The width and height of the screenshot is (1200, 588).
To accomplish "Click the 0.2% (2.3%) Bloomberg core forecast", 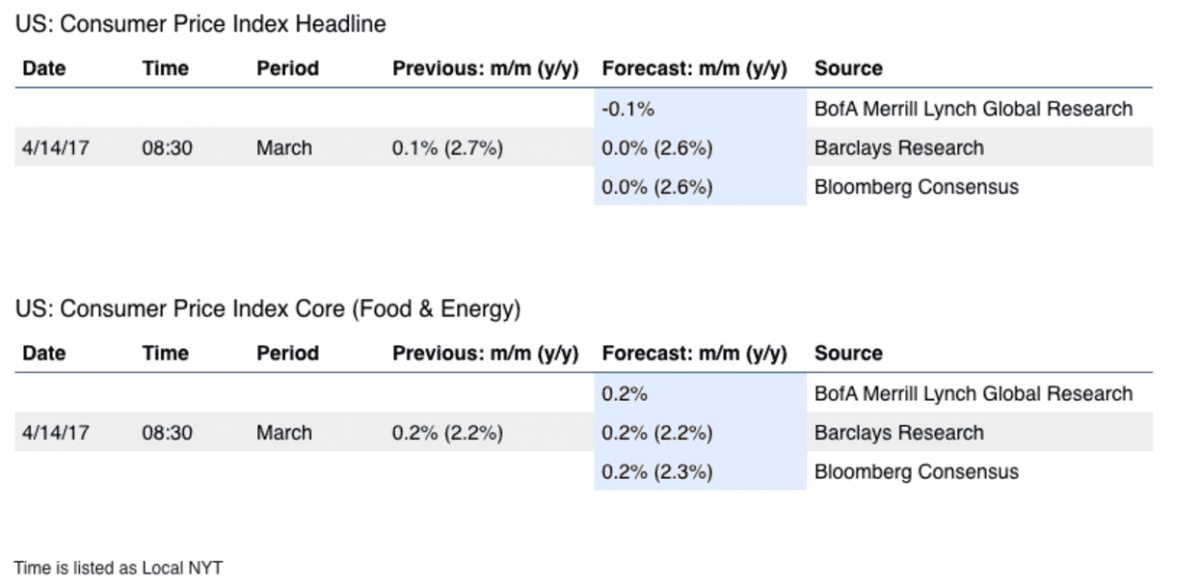I will 657,472.
